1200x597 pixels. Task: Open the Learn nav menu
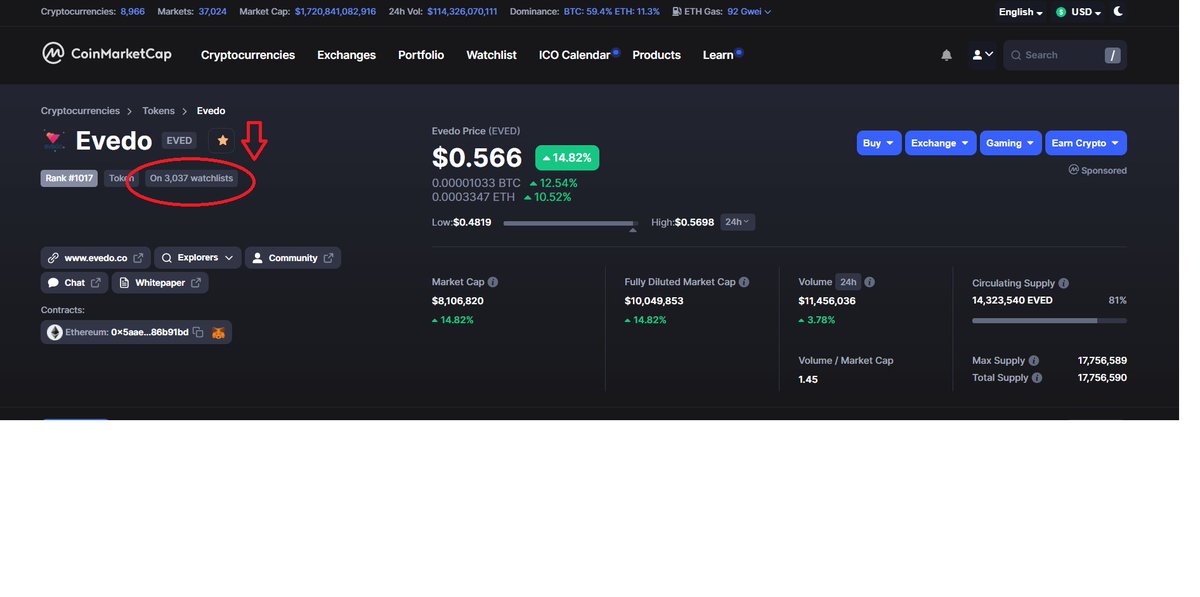coord(718,55)
